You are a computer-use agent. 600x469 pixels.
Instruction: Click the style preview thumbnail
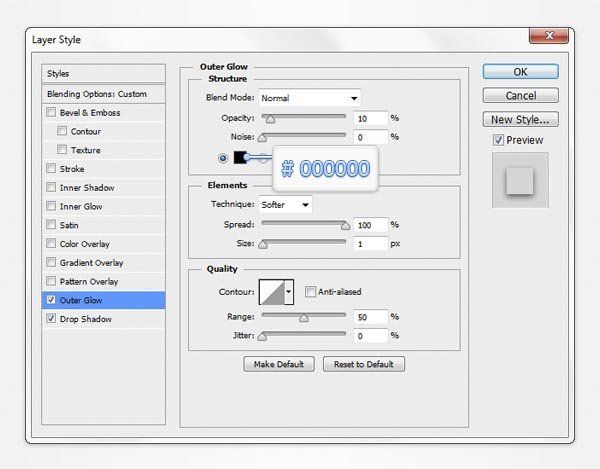(520, 180)
